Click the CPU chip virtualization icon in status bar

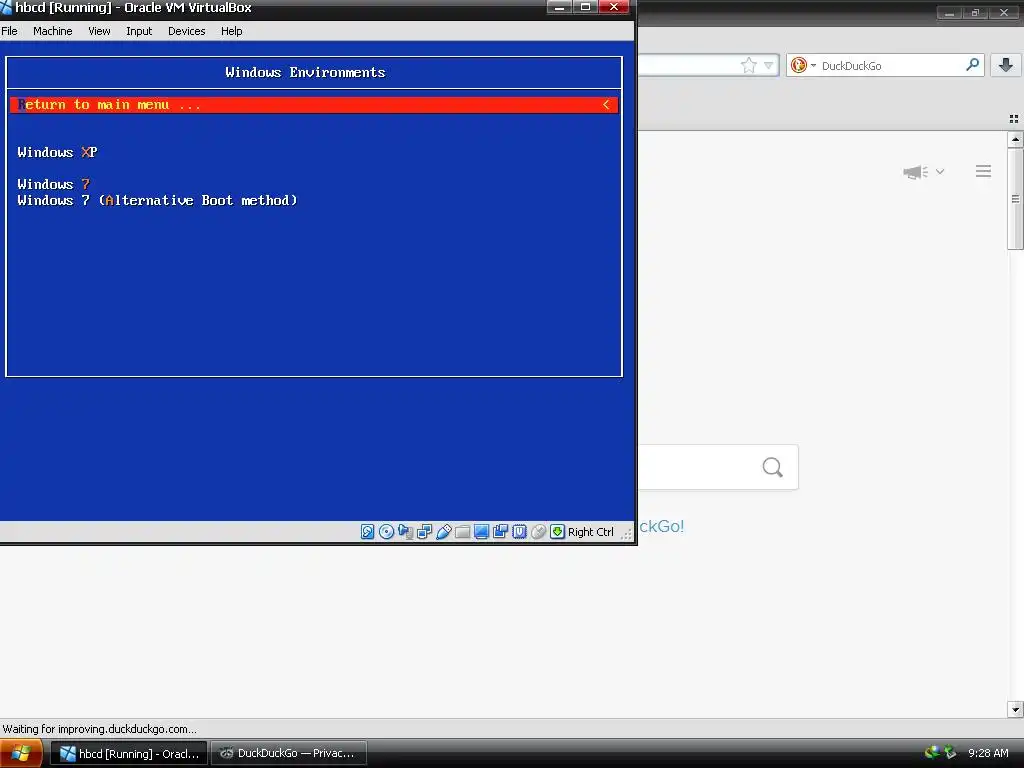click(x=519, y=532)
